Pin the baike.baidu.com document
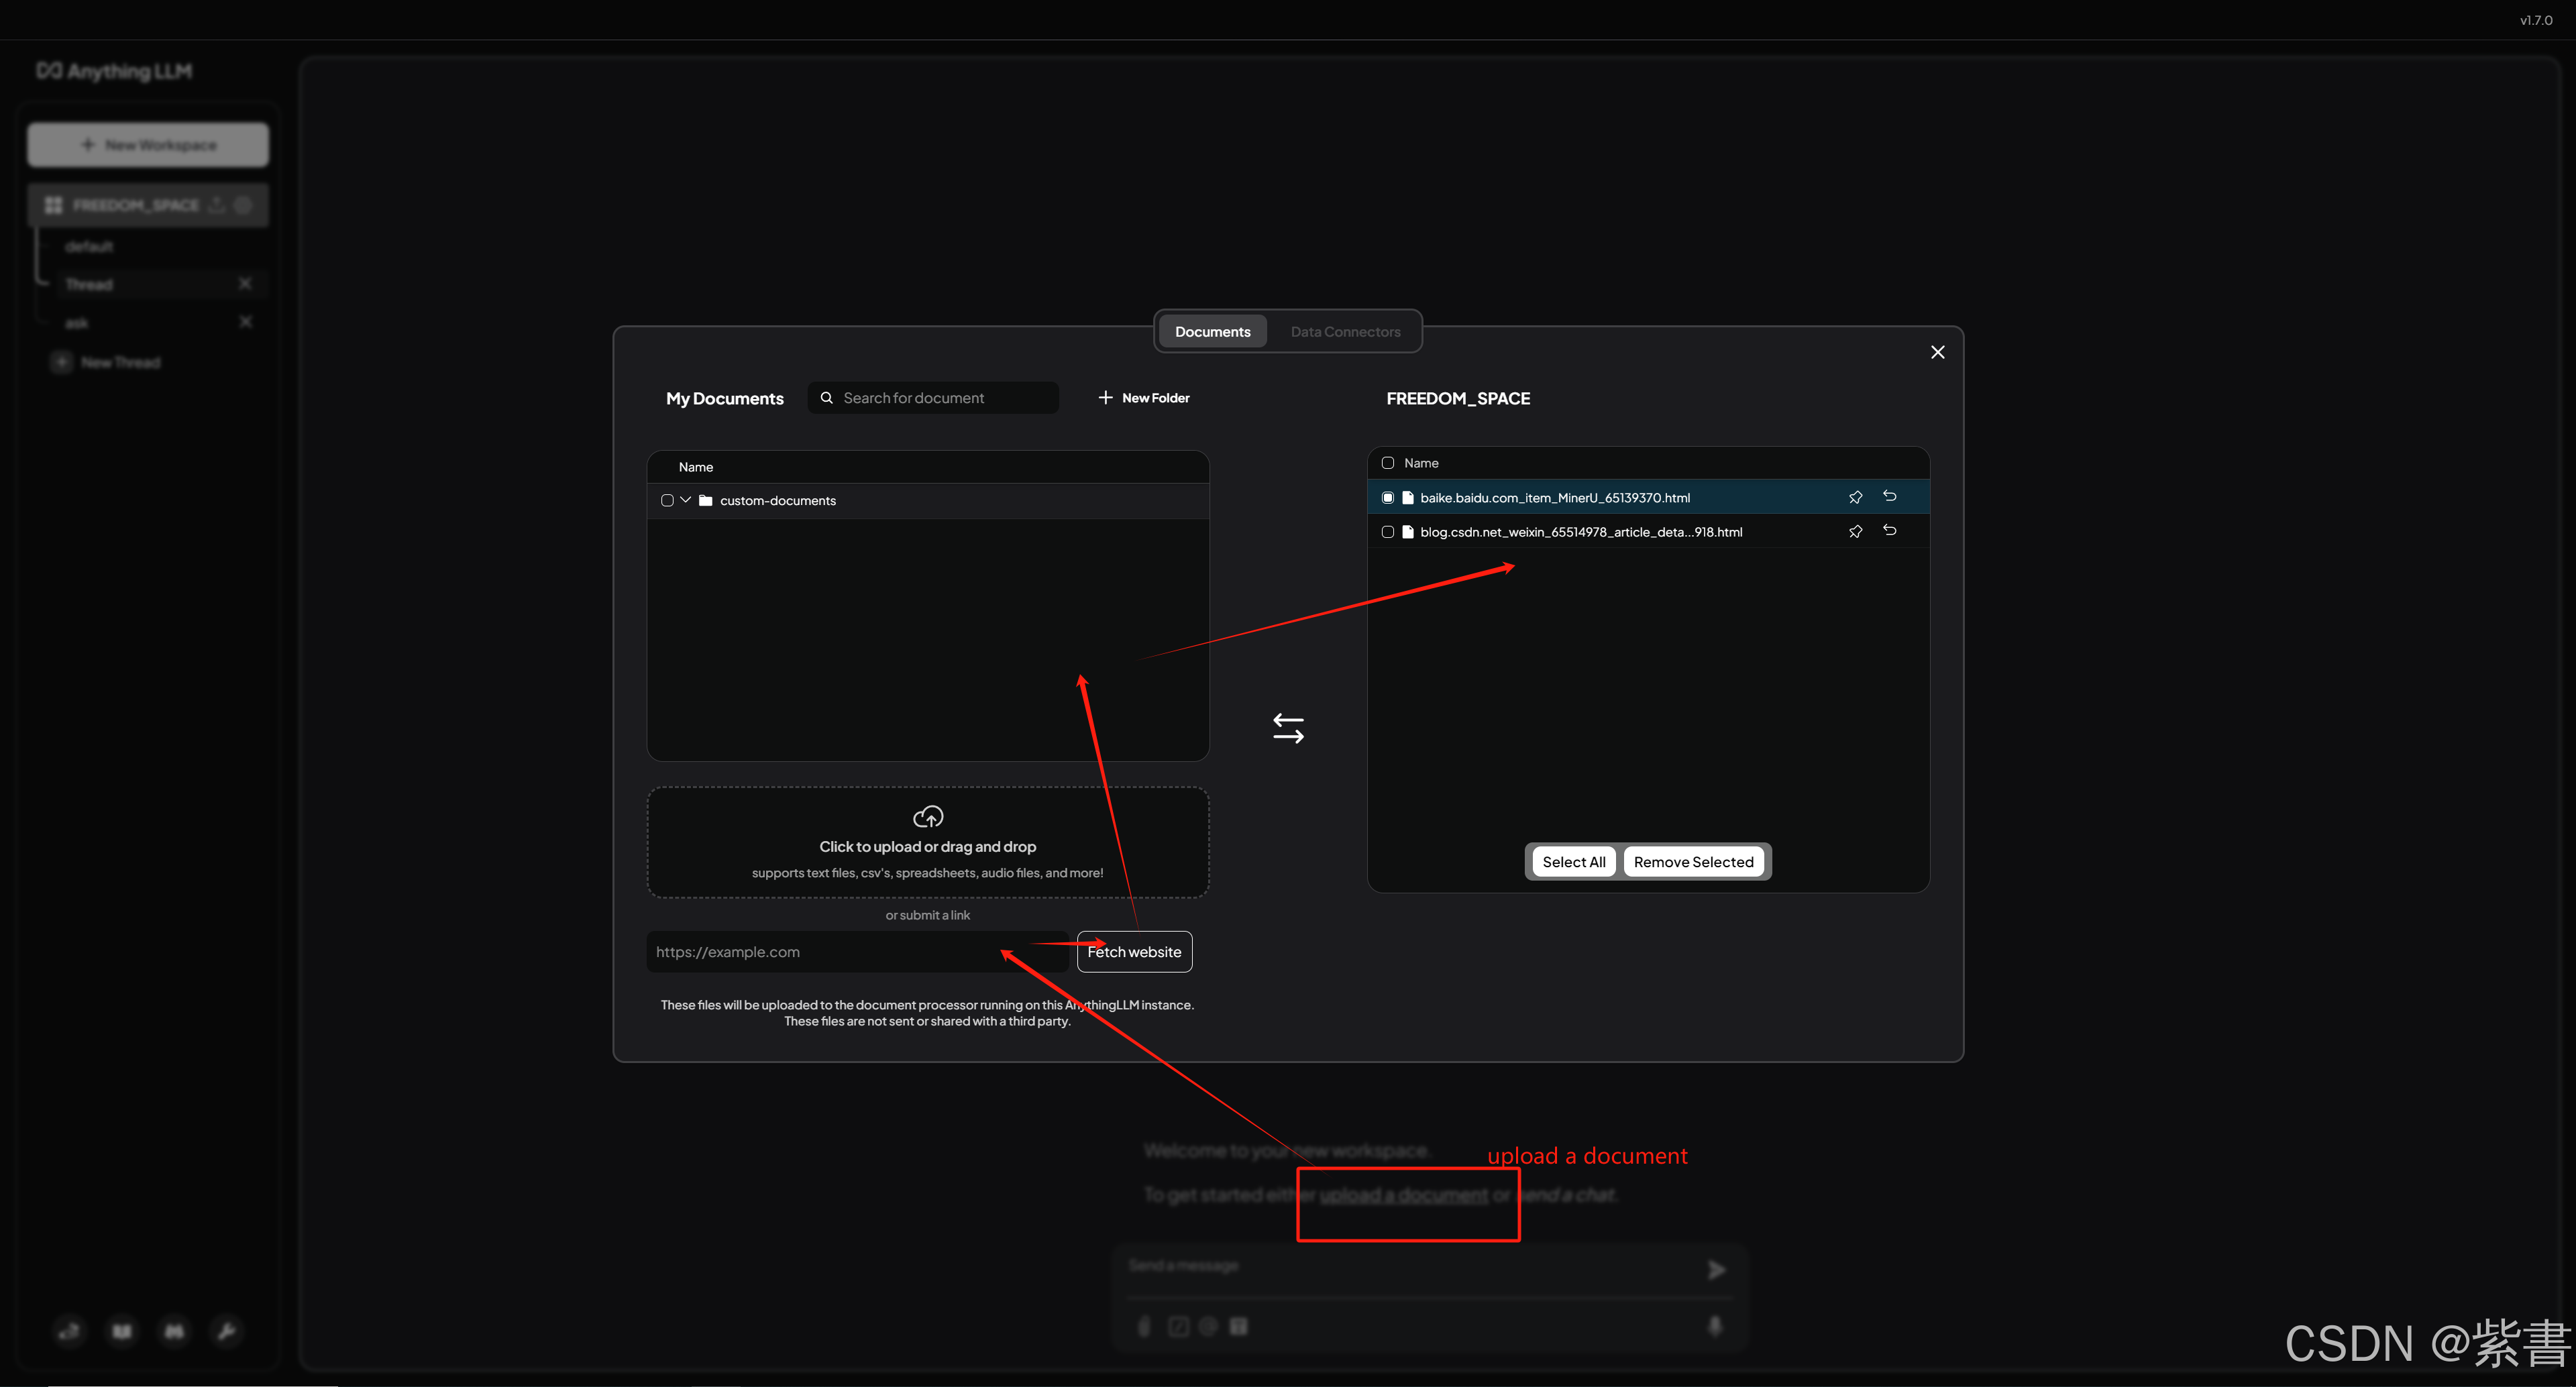This screenshot has width=2576, height=1387. [x=1855, y=497]
